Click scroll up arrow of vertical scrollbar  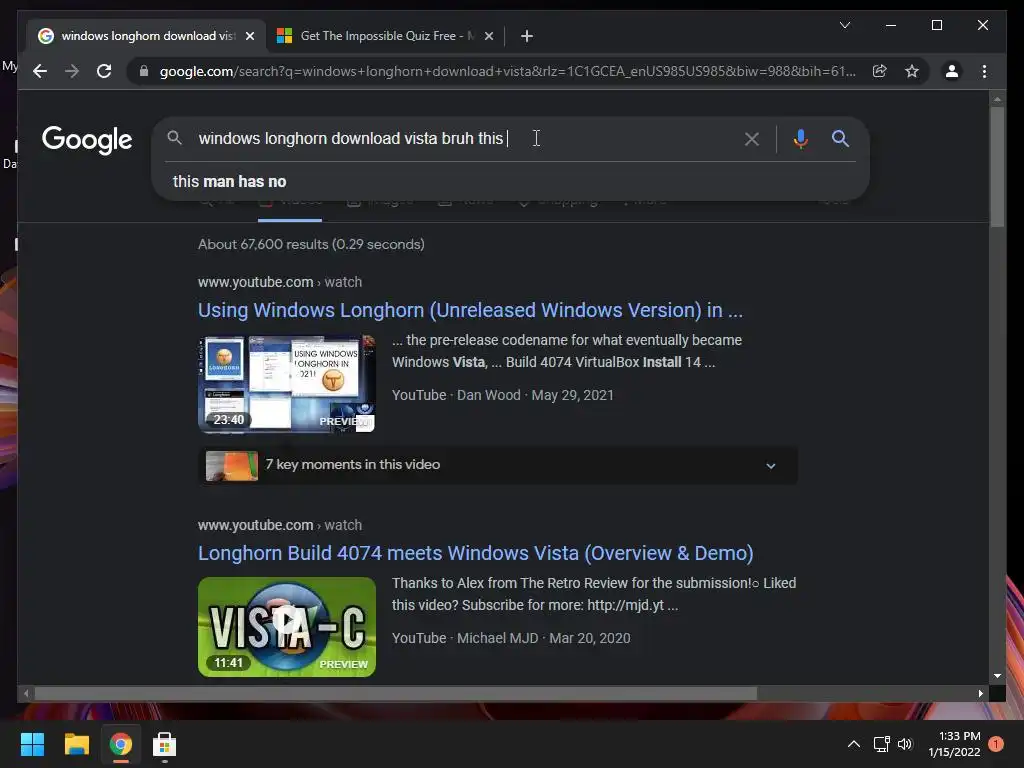[x=997, y=99]
